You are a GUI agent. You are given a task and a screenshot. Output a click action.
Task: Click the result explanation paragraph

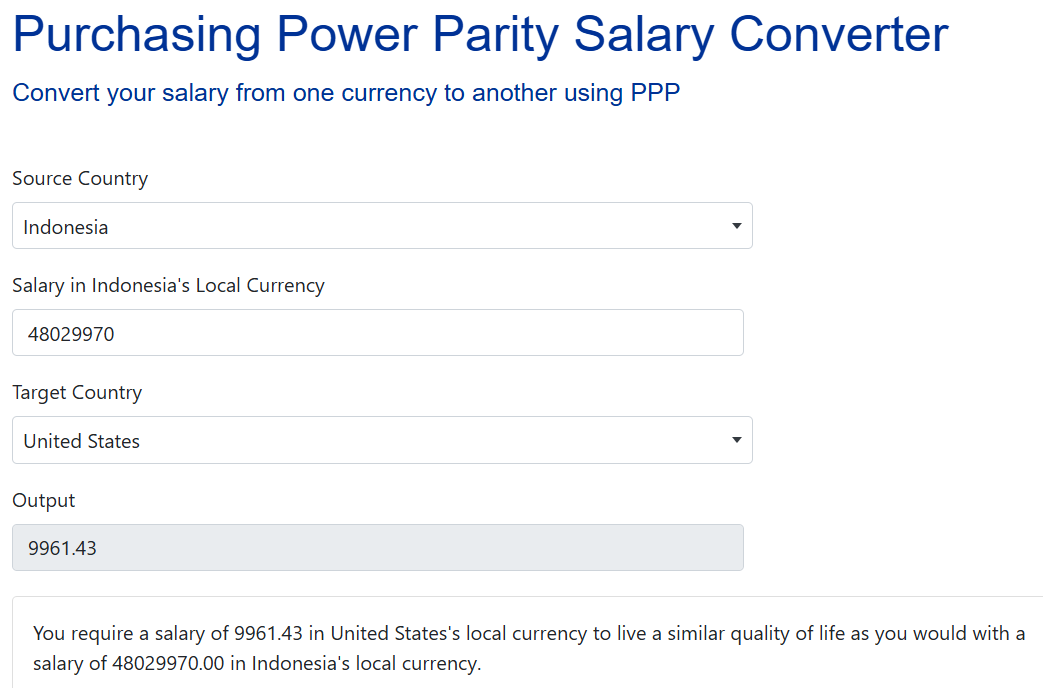529,648
